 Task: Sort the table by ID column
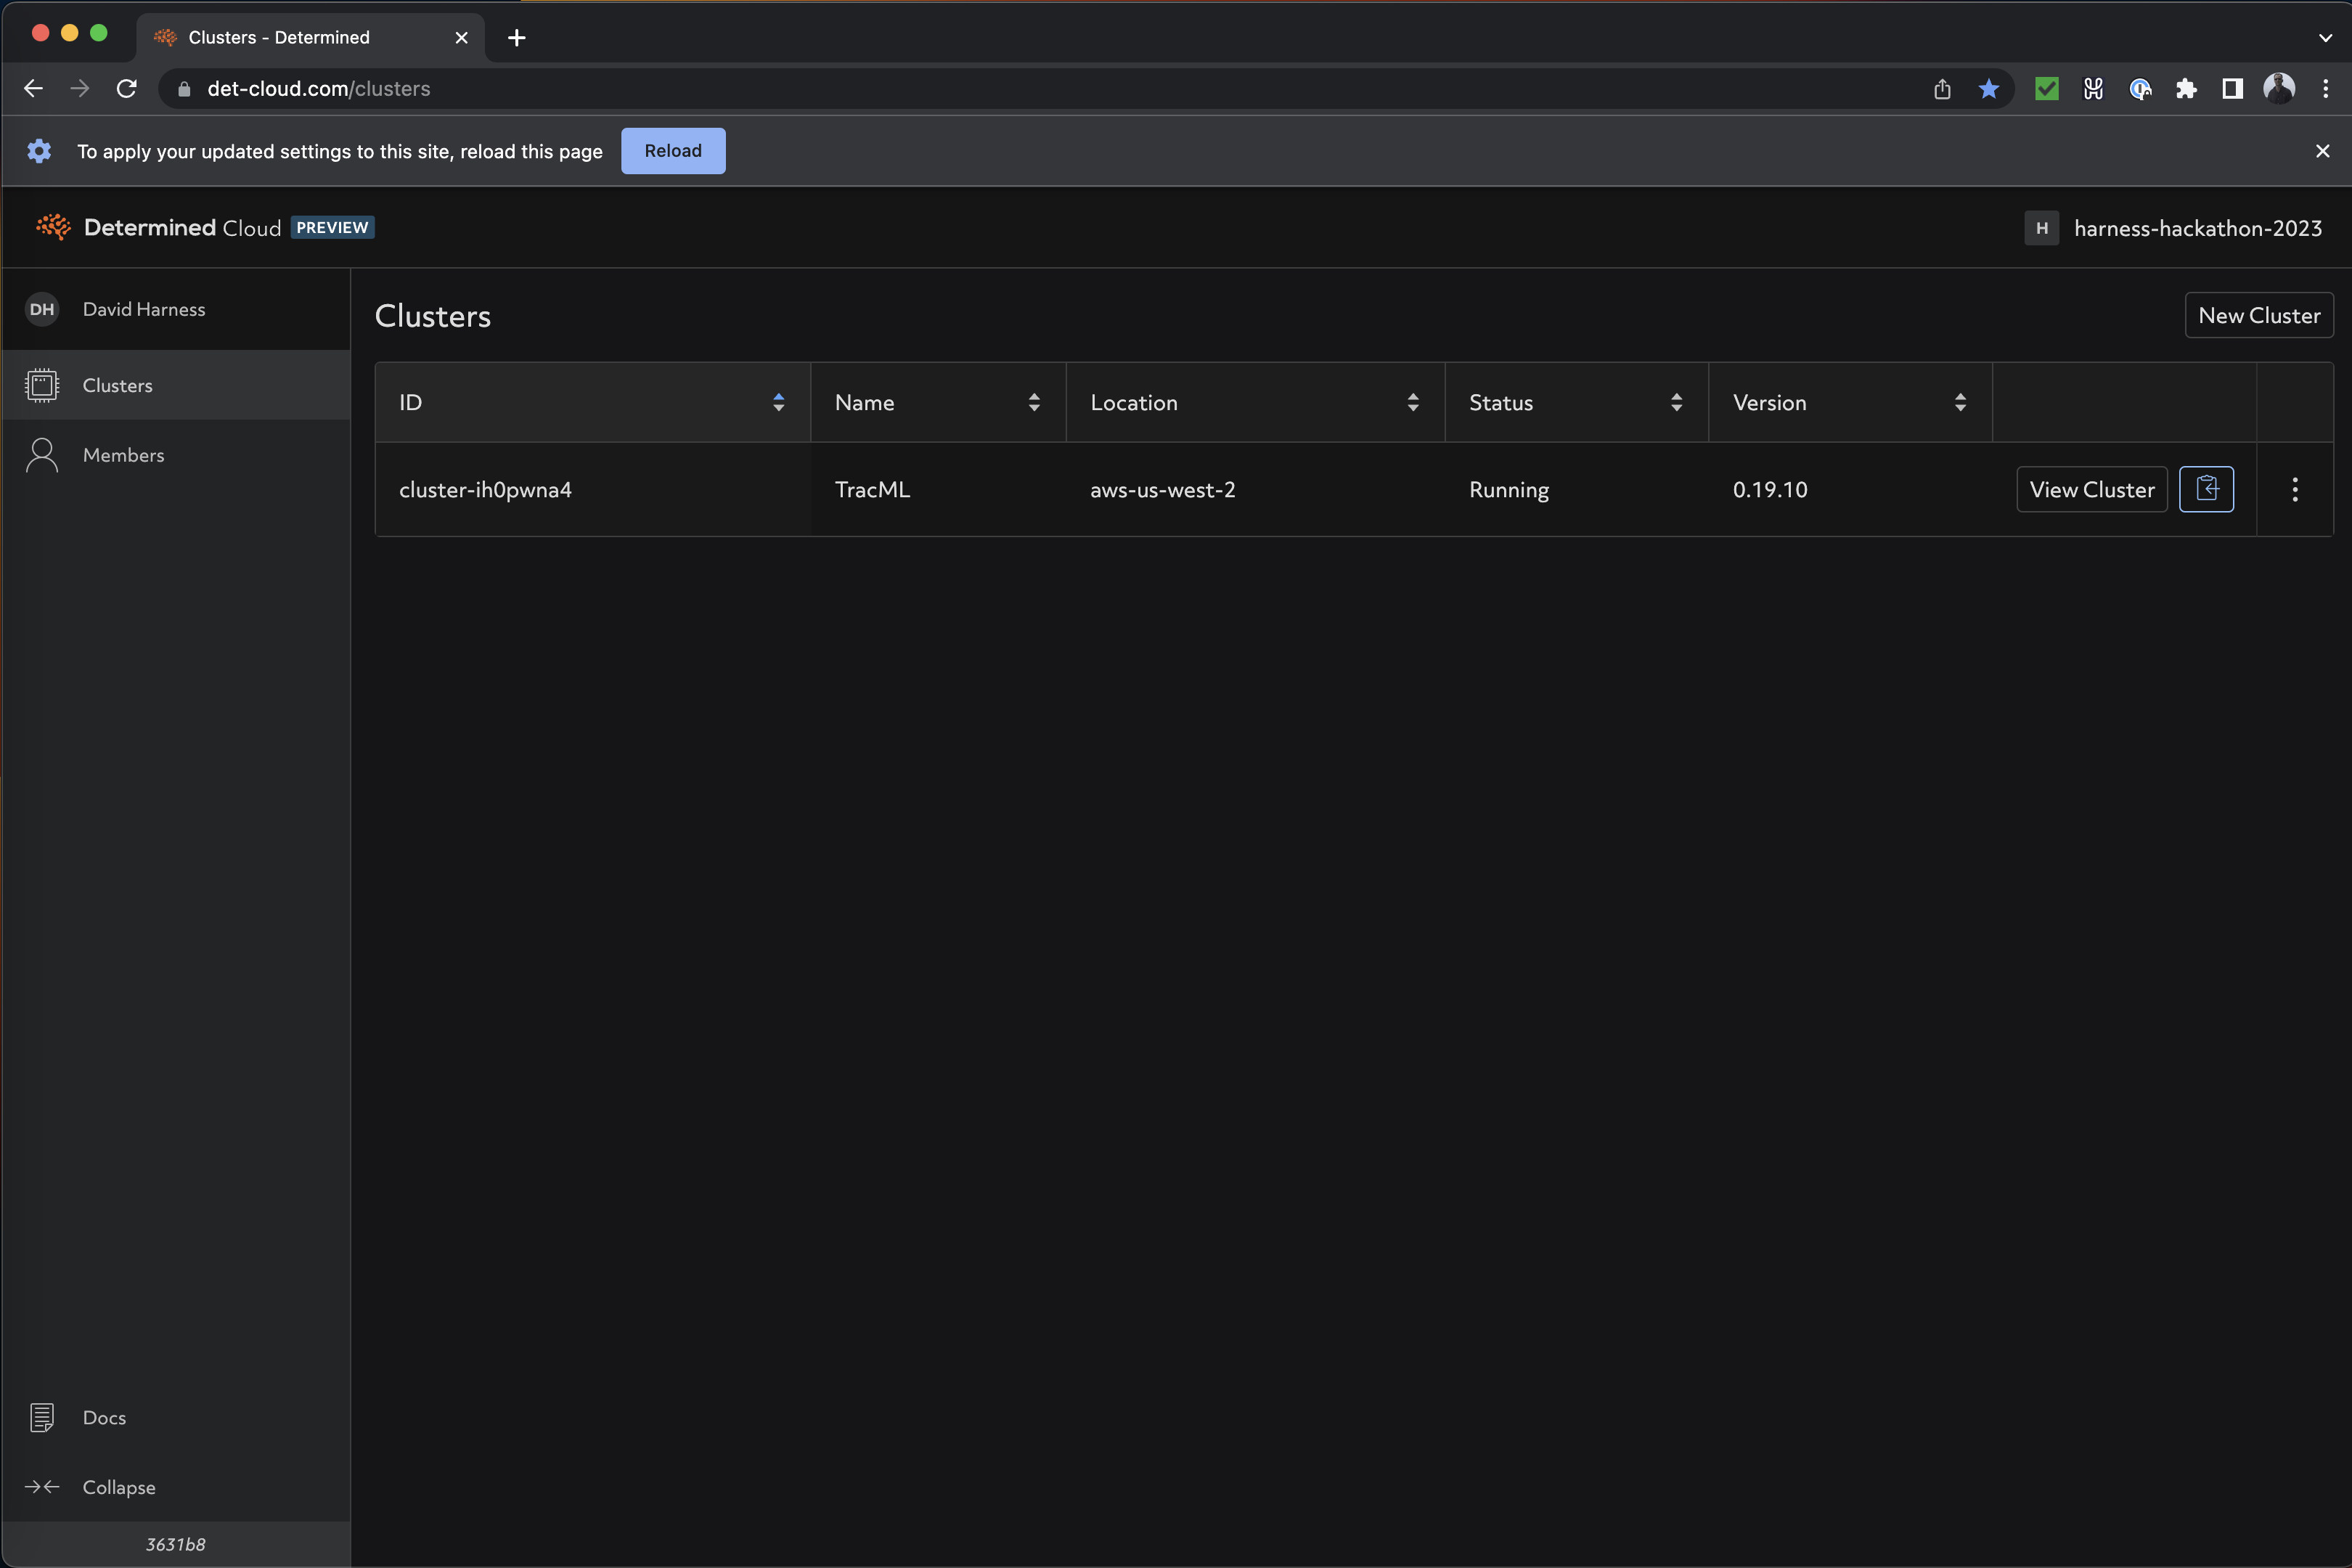(778, 402)
